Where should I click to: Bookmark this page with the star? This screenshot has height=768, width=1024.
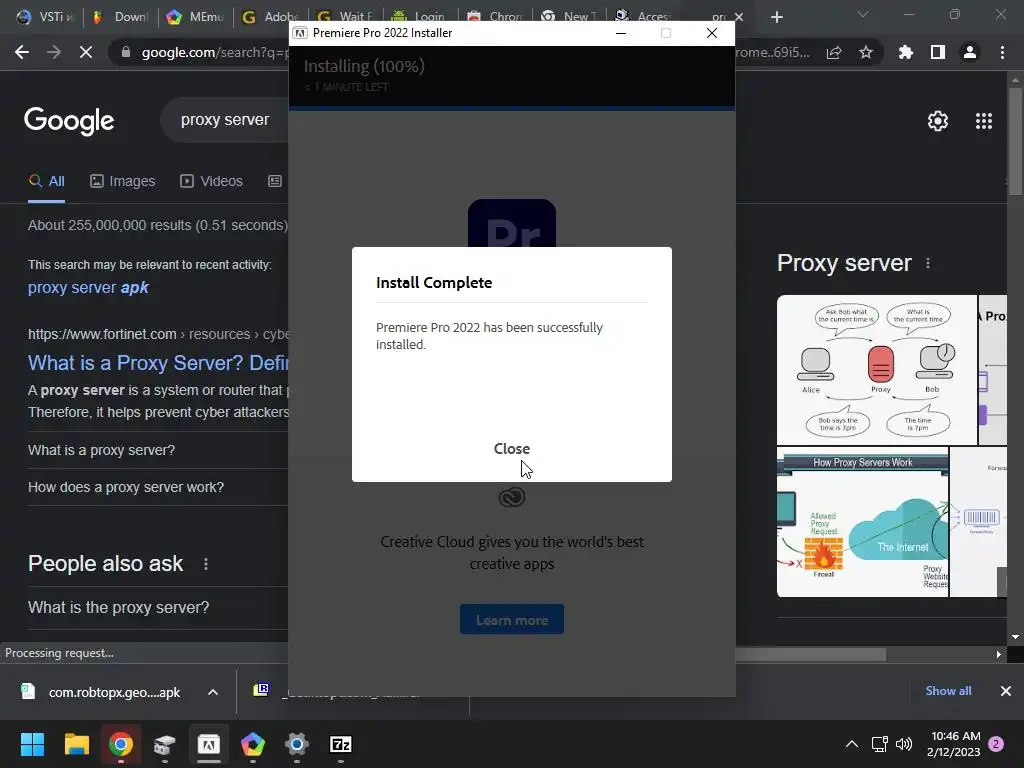tap(866, 52)
